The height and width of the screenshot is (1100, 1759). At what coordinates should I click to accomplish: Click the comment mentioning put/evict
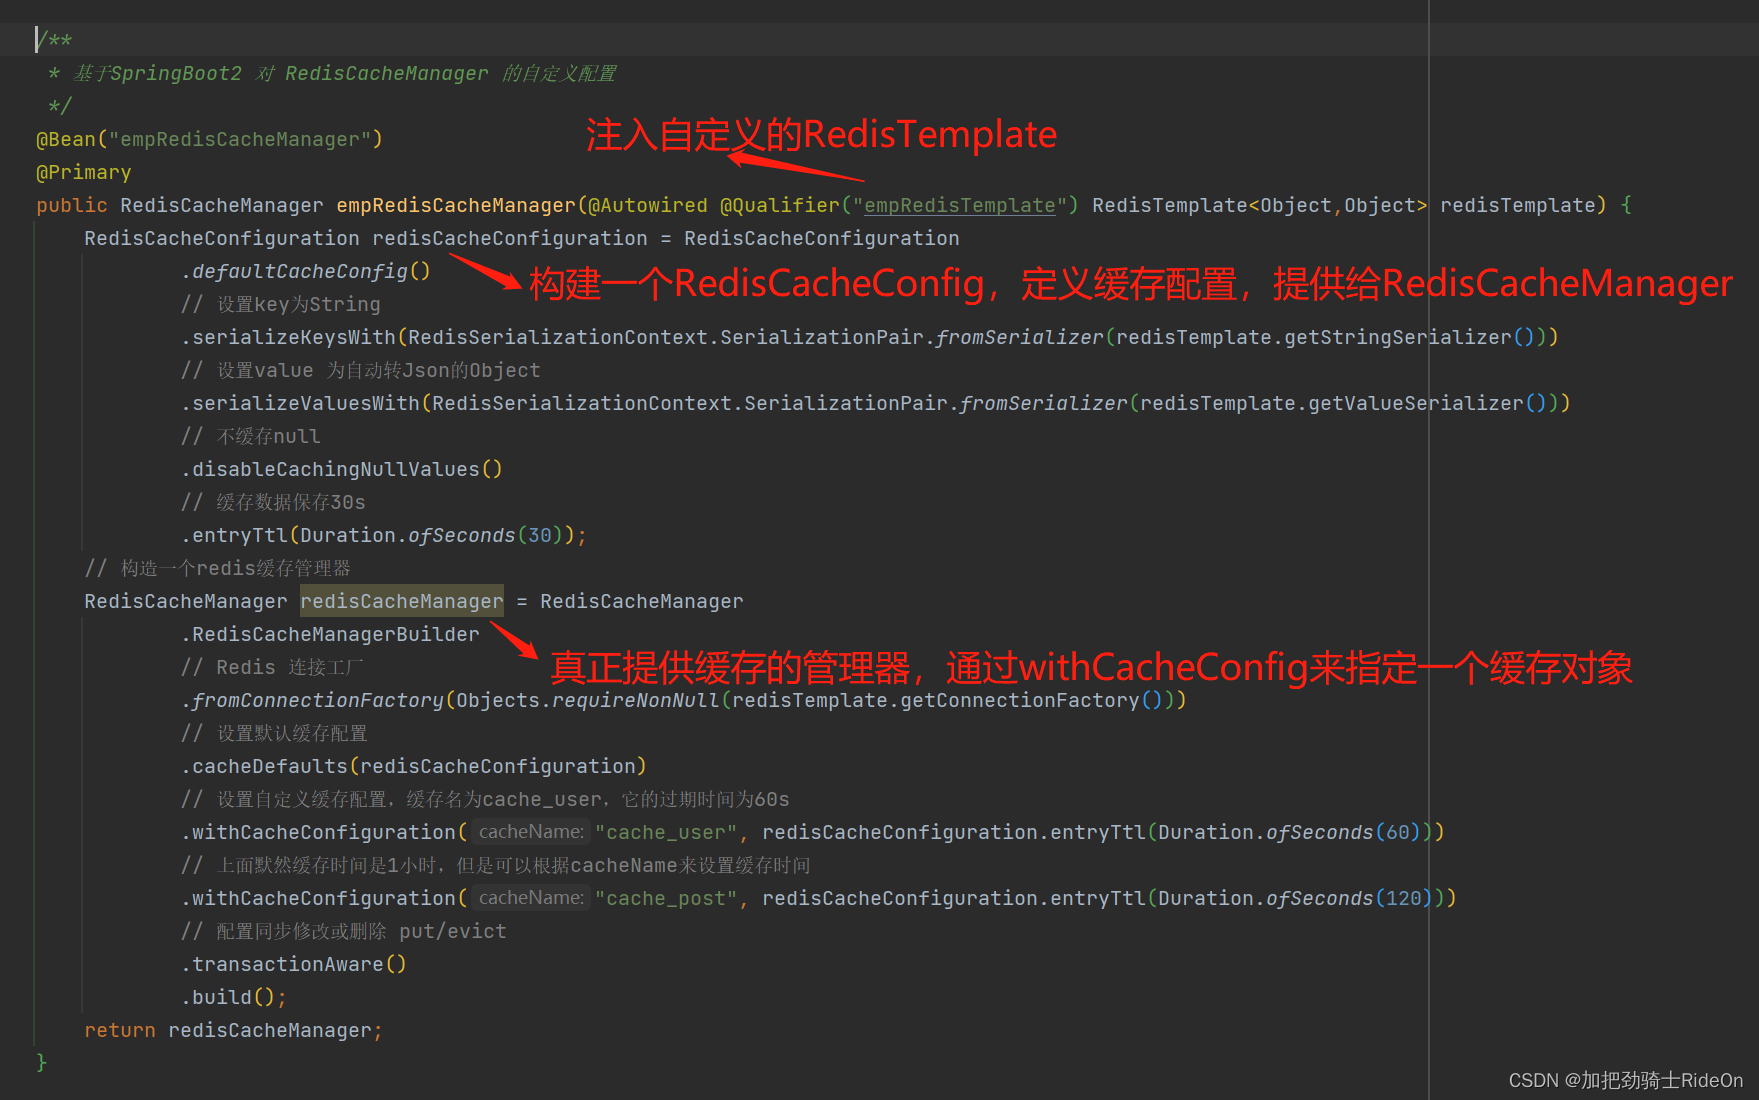tap(344, 931)
